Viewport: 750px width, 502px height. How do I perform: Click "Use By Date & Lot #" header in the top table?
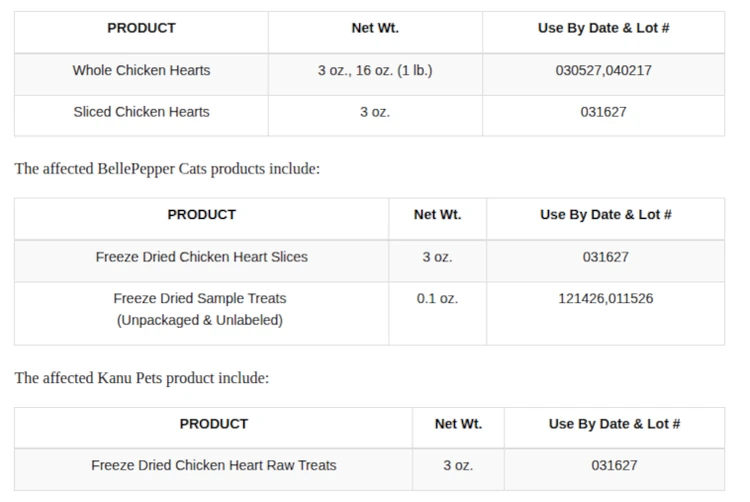click(x=603, y=28)
